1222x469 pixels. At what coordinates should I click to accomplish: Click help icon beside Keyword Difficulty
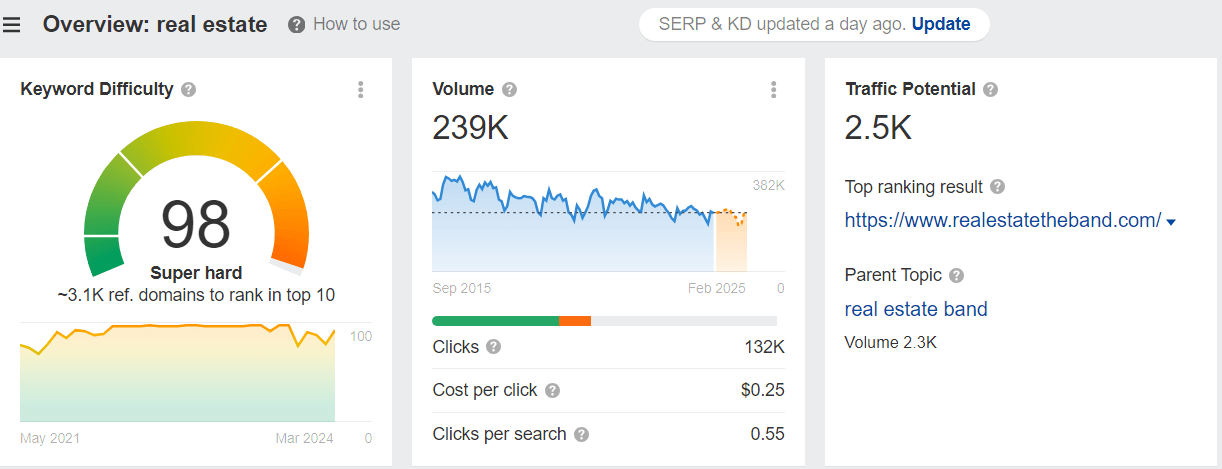(188, 89)
